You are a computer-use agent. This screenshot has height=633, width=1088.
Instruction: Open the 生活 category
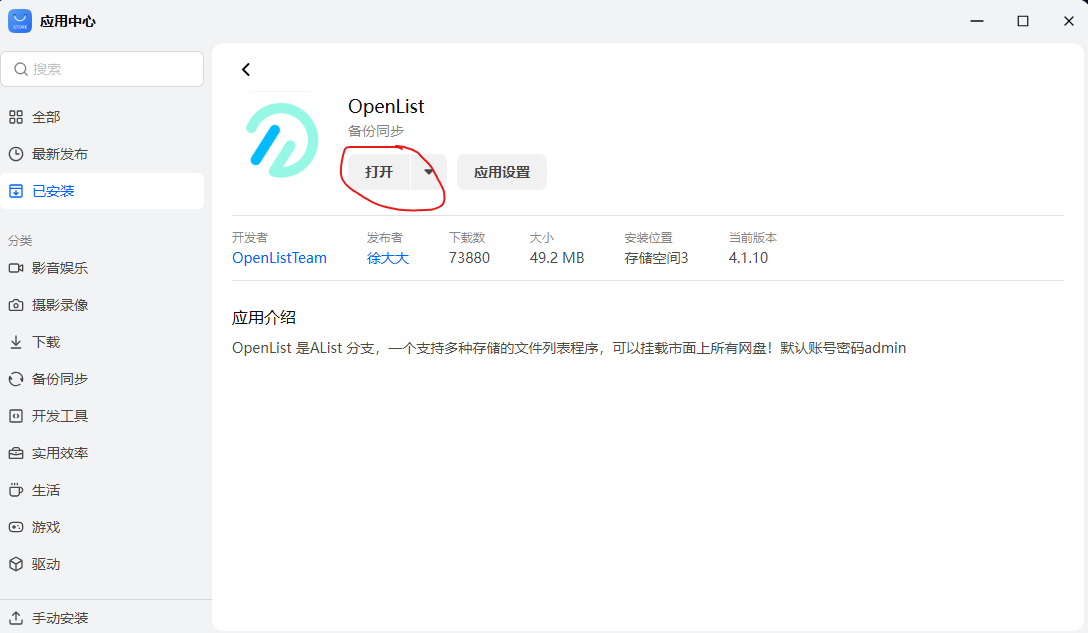[102, 490]
